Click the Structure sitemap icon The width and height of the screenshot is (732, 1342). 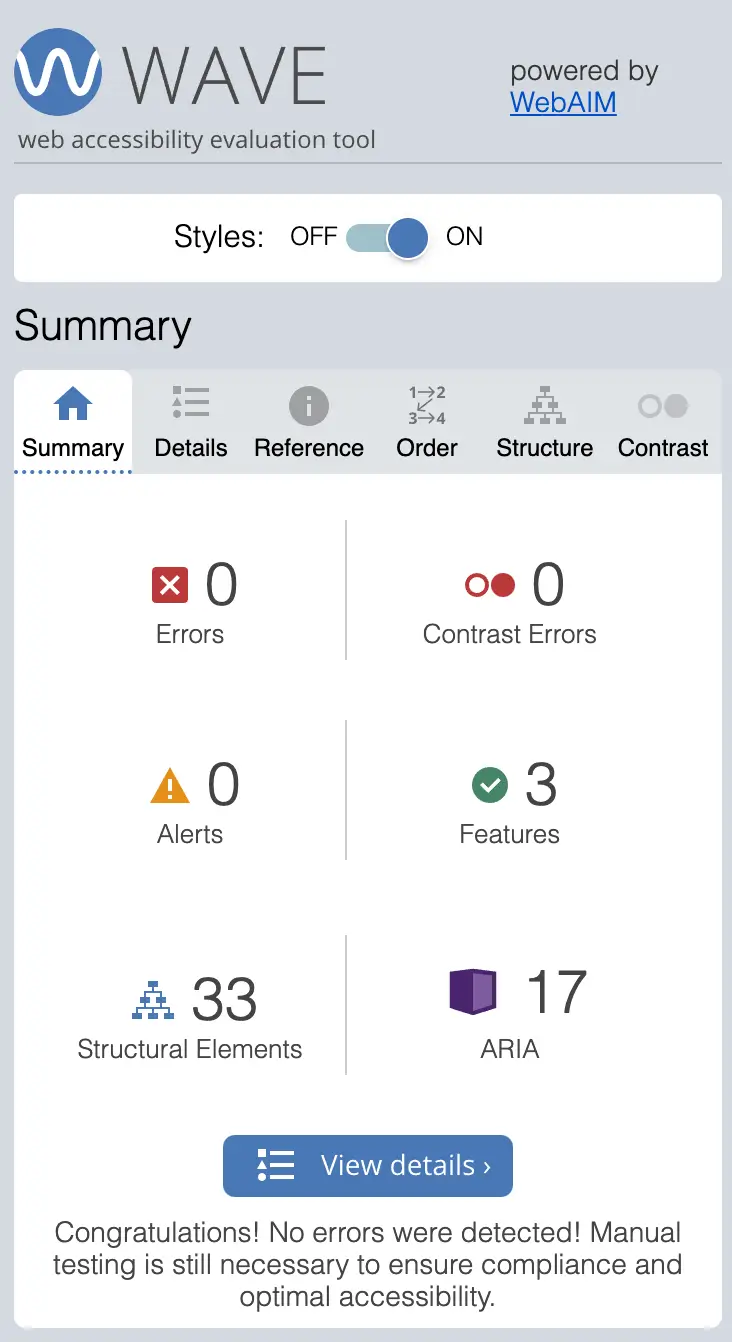pos(544,404)
